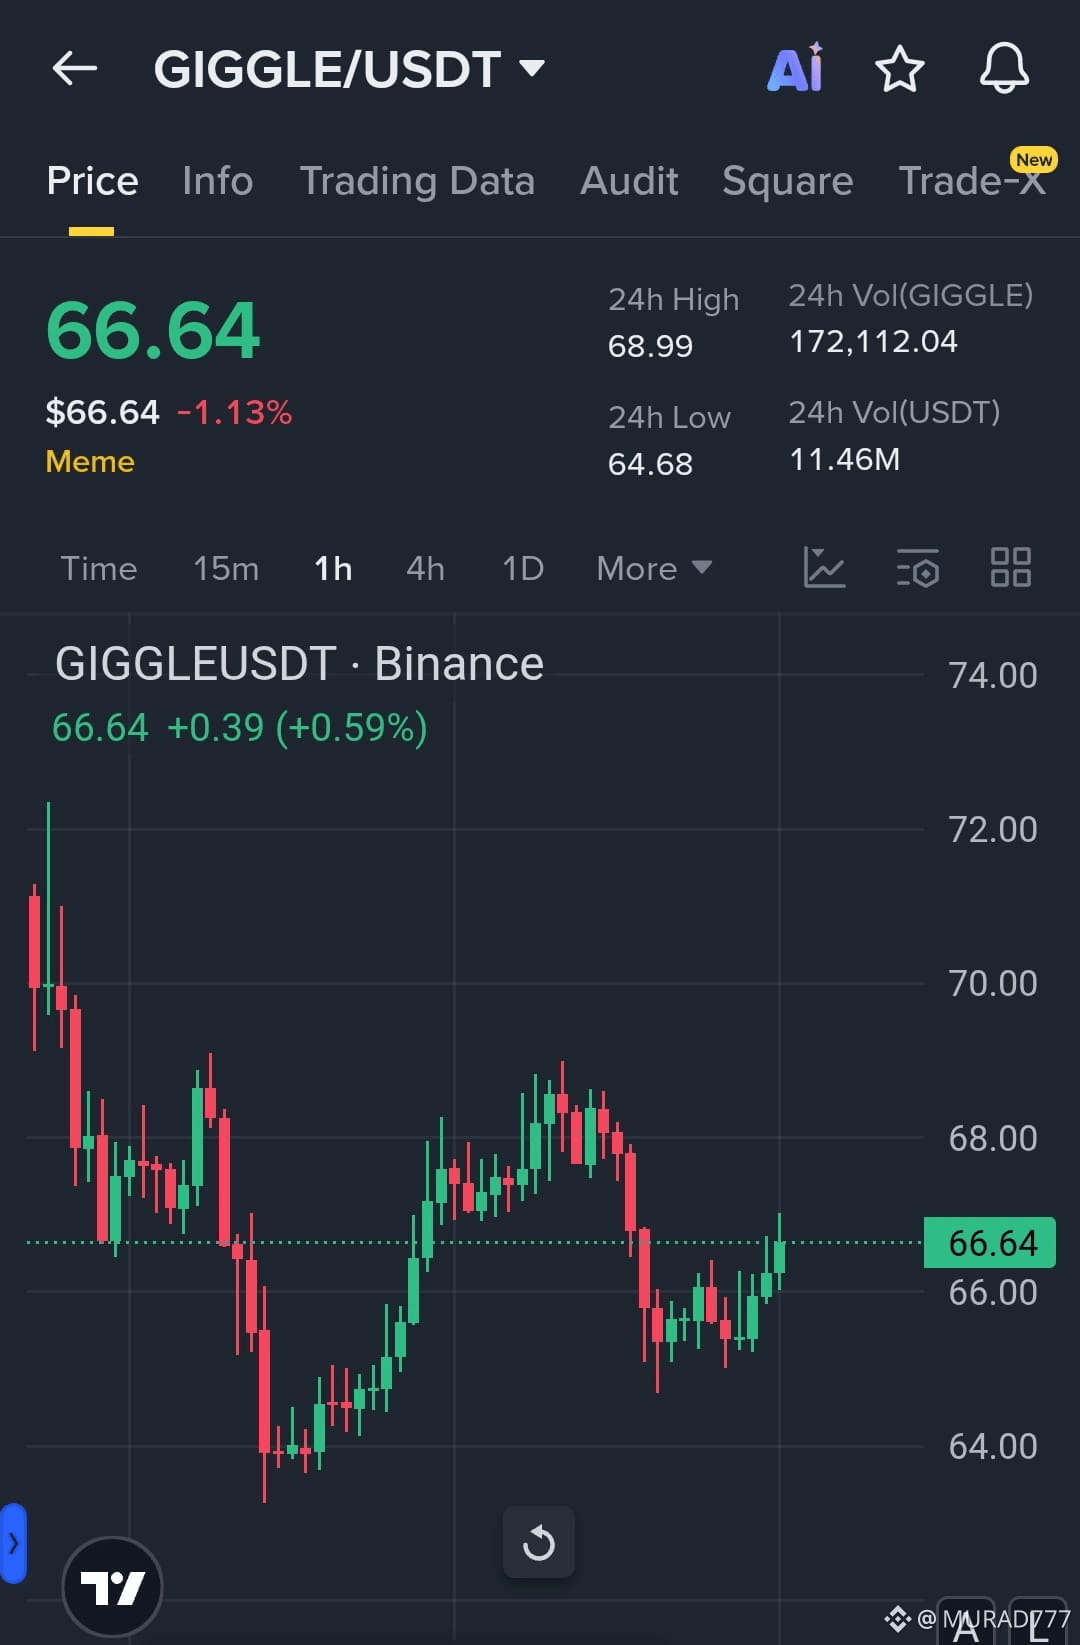Open the Audit tab
The width and height of the screenshot is (1080, 1645).
629,181
